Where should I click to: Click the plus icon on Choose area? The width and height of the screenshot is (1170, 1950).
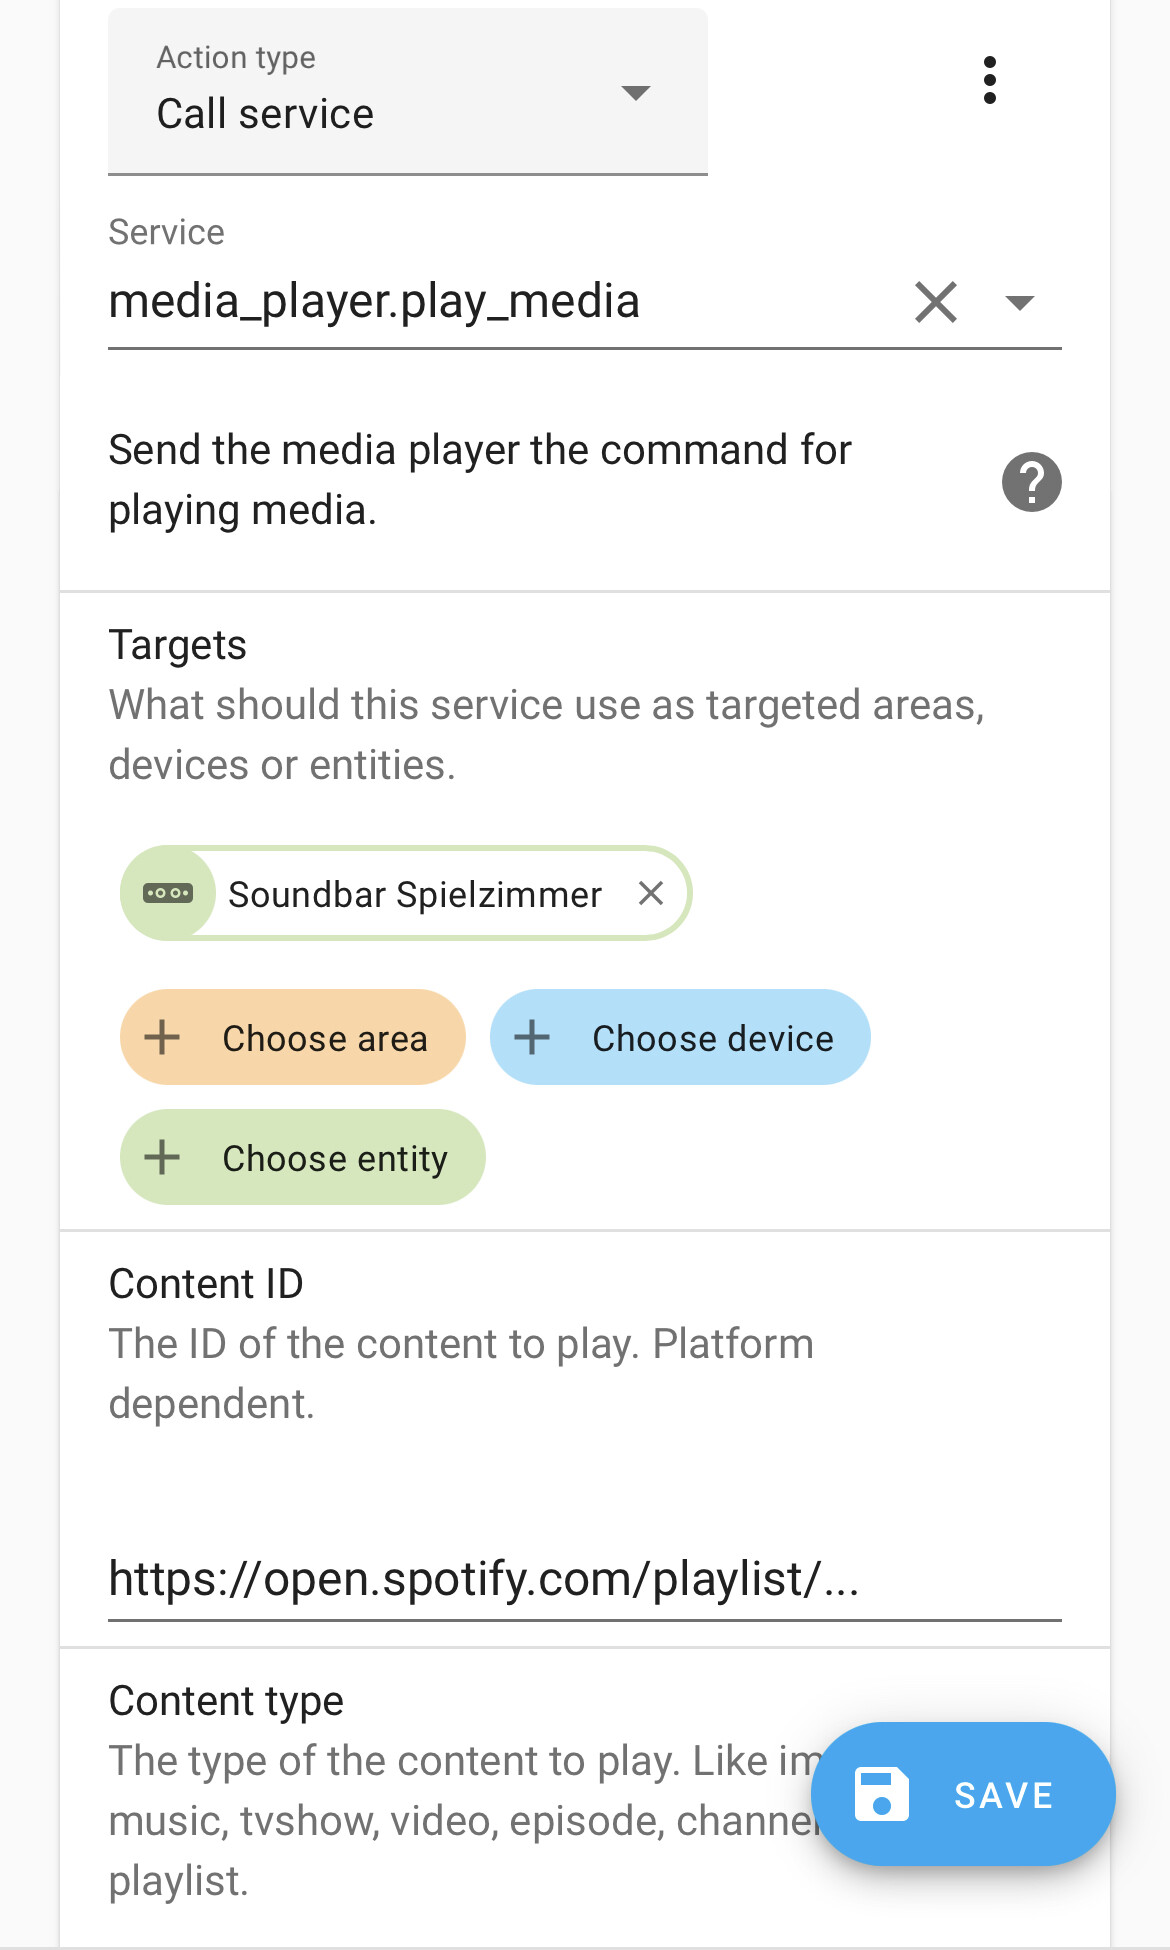161,1038
